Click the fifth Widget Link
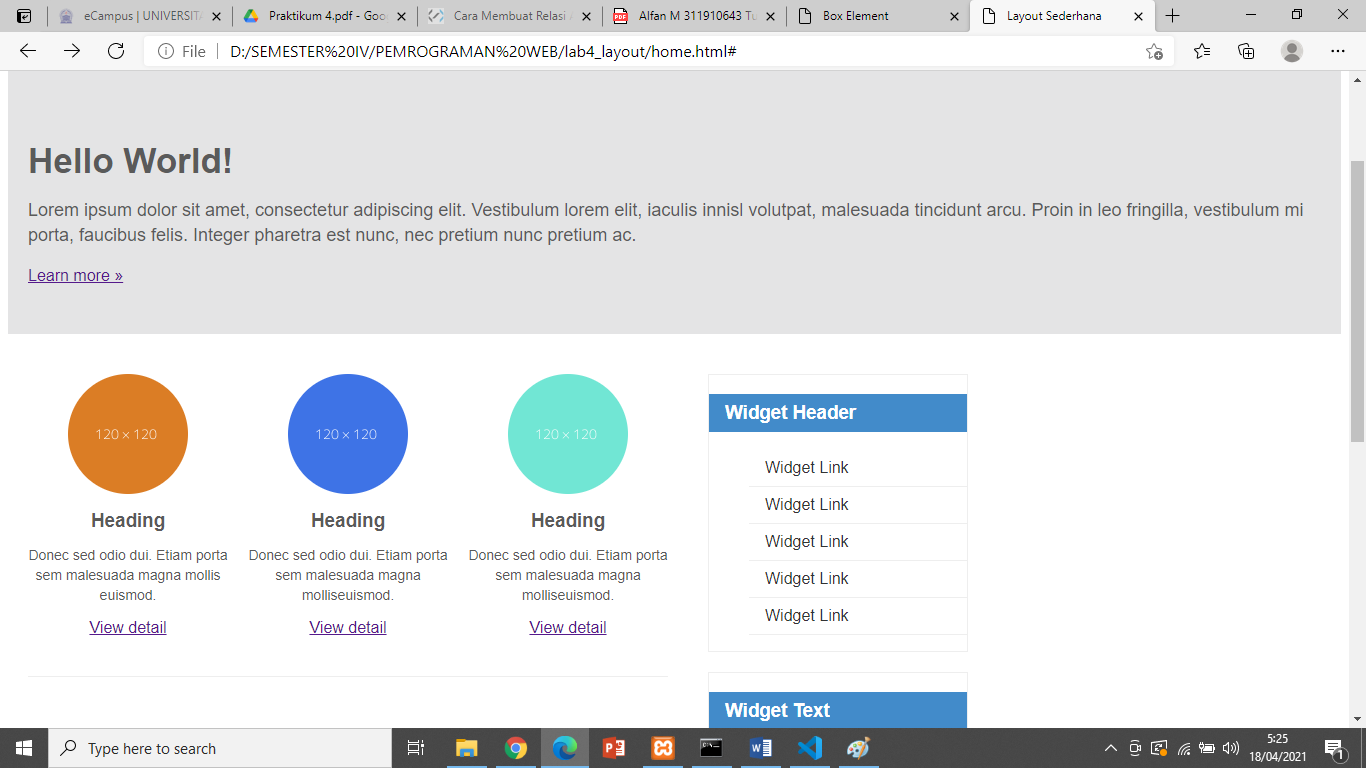This screenshot has height=768, width=1366. pyautogui.click(x=806, y=615)
